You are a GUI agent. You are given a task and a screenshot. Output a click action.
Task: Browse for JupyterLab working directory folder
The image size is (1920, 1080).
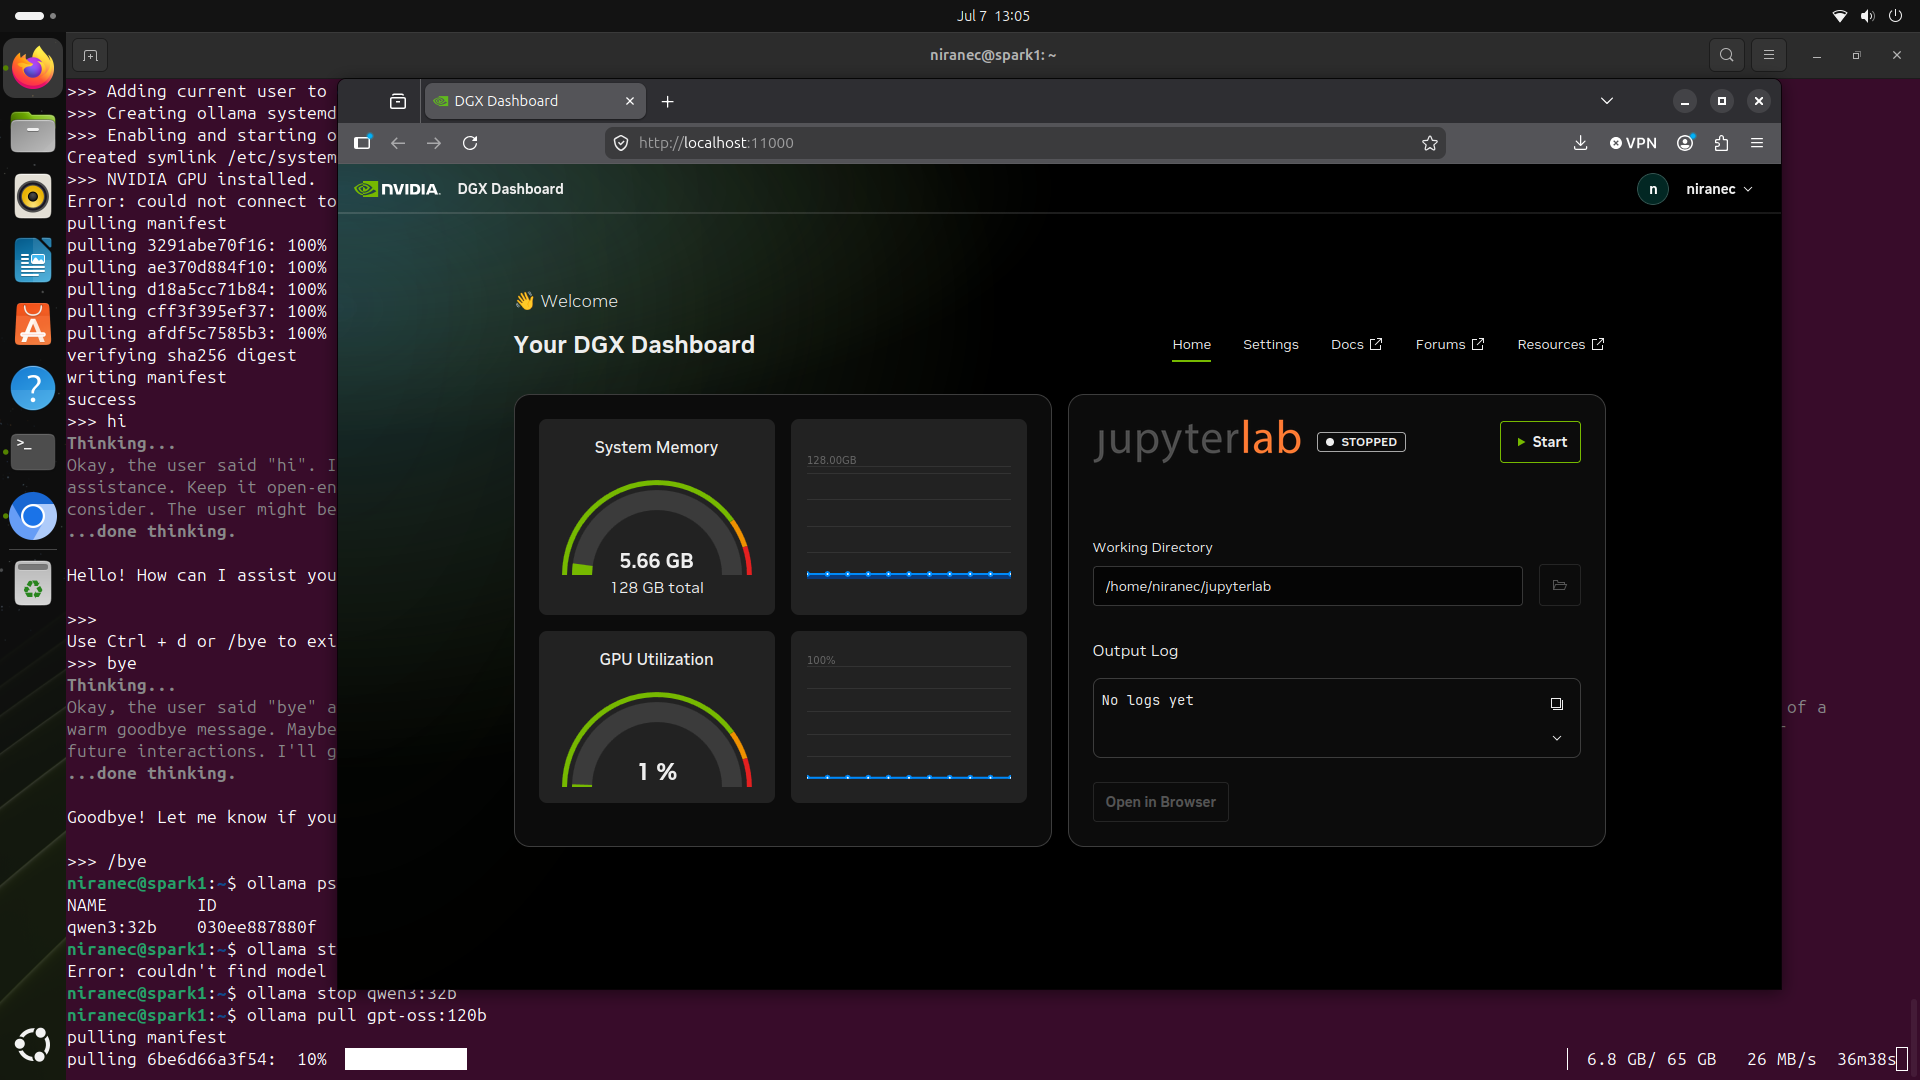1559,586
